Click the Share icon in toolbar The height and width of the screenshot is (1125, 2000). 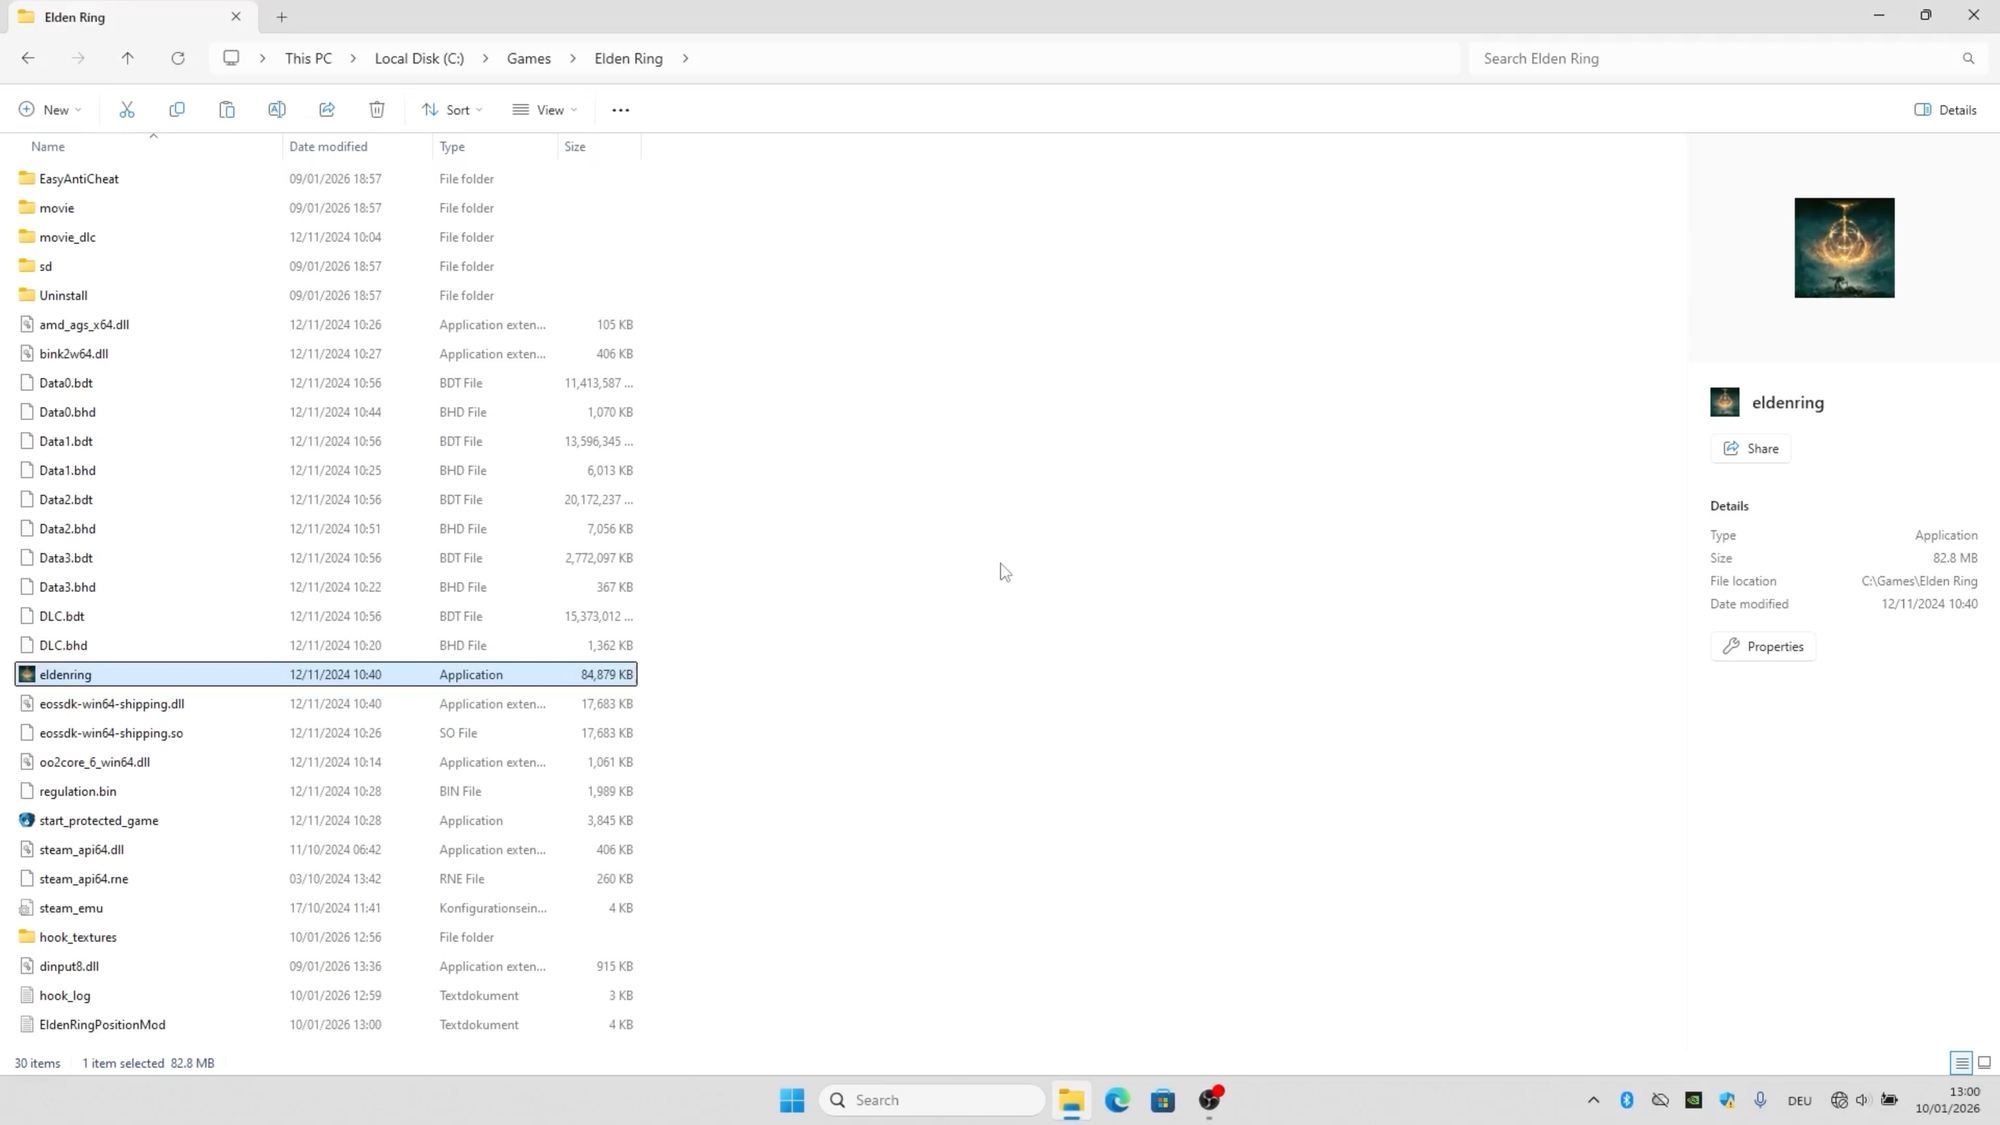327,110
